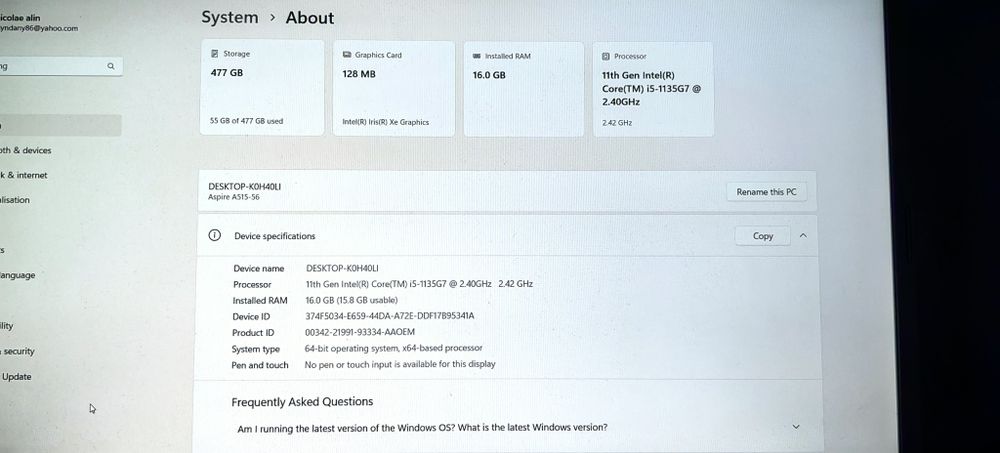Click the Device ID value

(390, 316)
